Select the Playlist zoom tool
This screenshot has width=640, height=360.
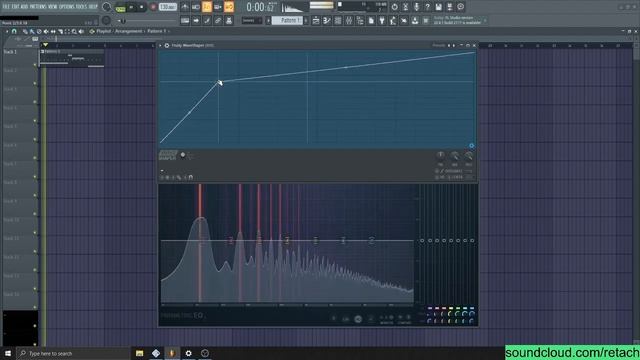pyautogui.click(x=74, y=31)
